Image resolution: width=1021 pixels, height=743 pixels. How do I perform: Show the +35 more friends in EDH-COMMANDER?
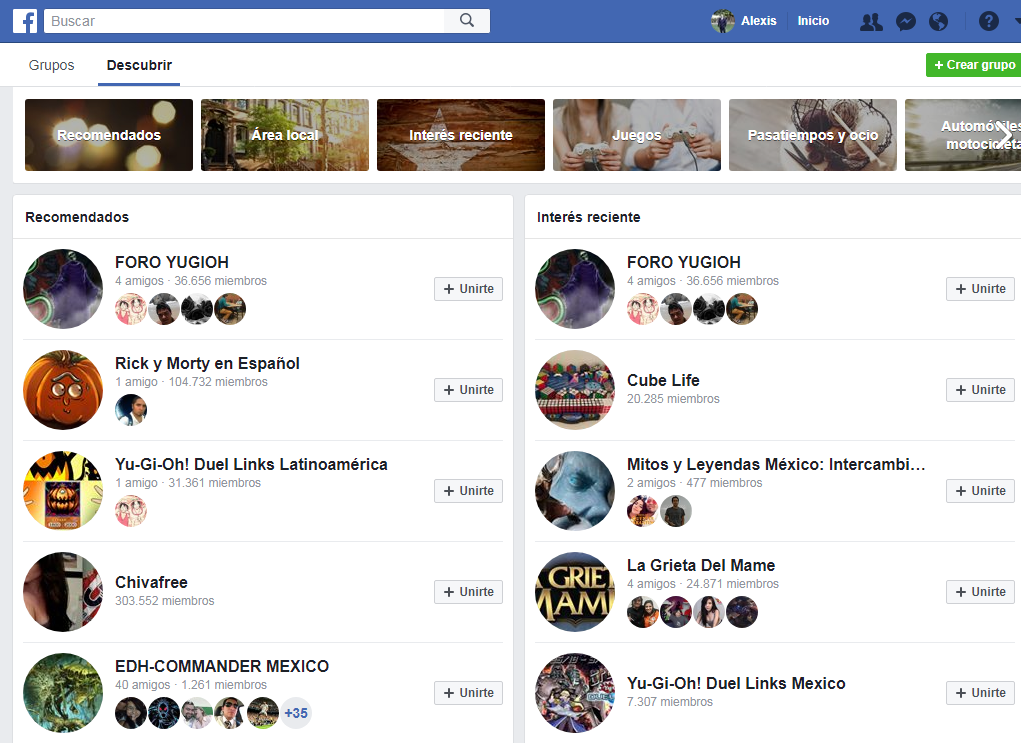[x=296, y=713]
